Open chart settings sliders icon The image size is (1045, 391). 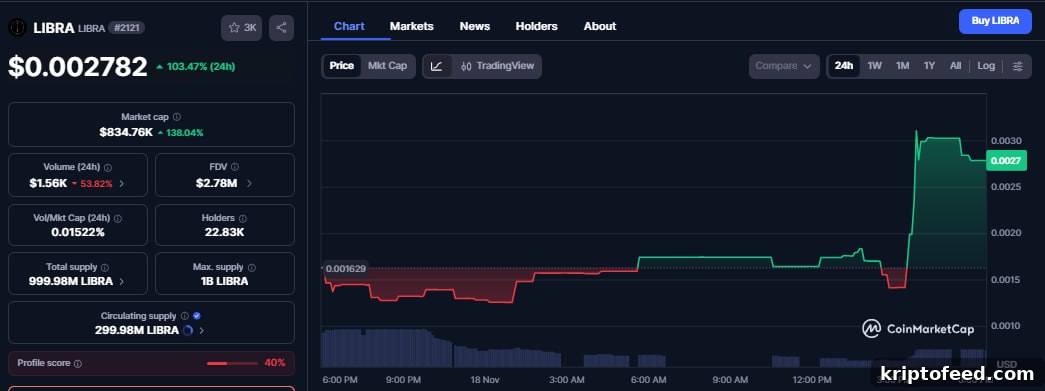1017,66
